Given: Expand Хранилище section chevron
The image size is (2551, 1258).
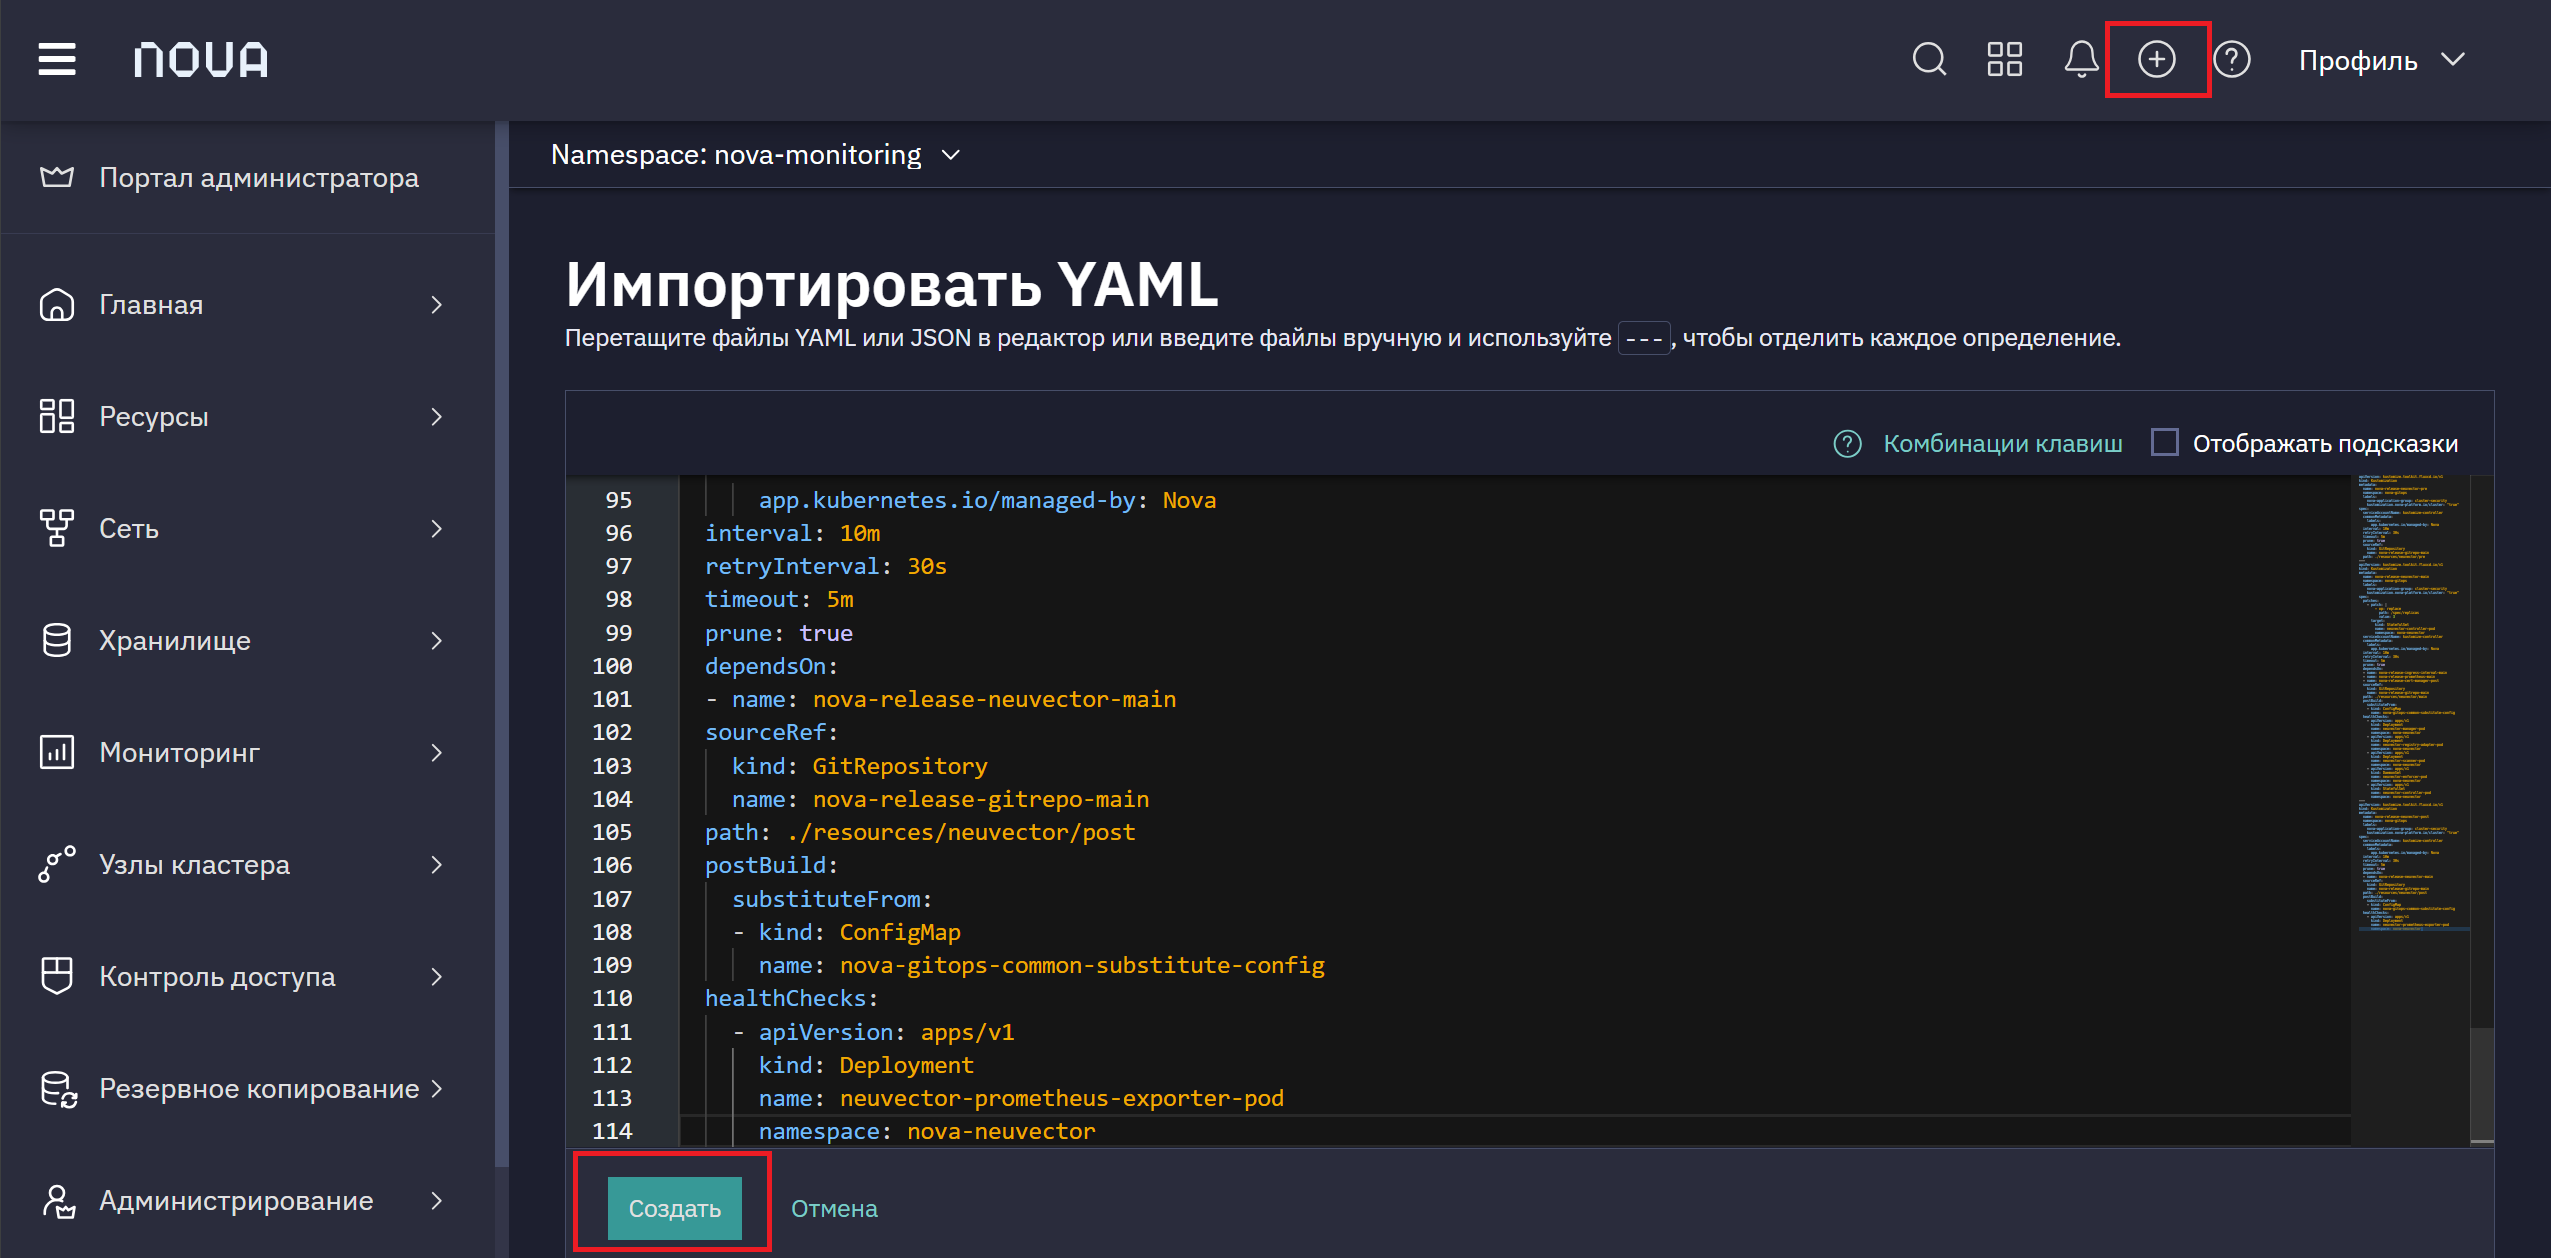Looking at the screenshot, I should (436, 640).
